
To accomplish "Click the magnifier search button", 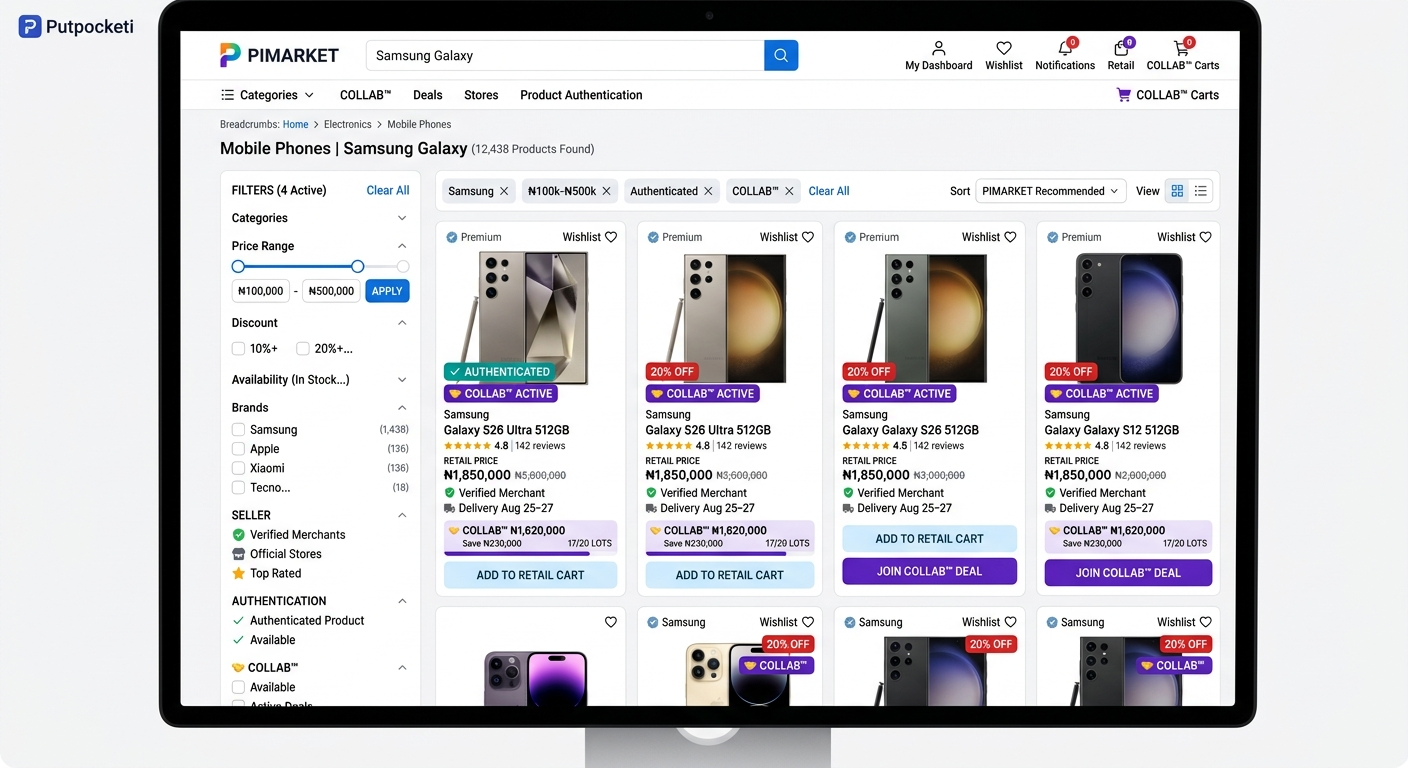I will [x=781, y=55].
